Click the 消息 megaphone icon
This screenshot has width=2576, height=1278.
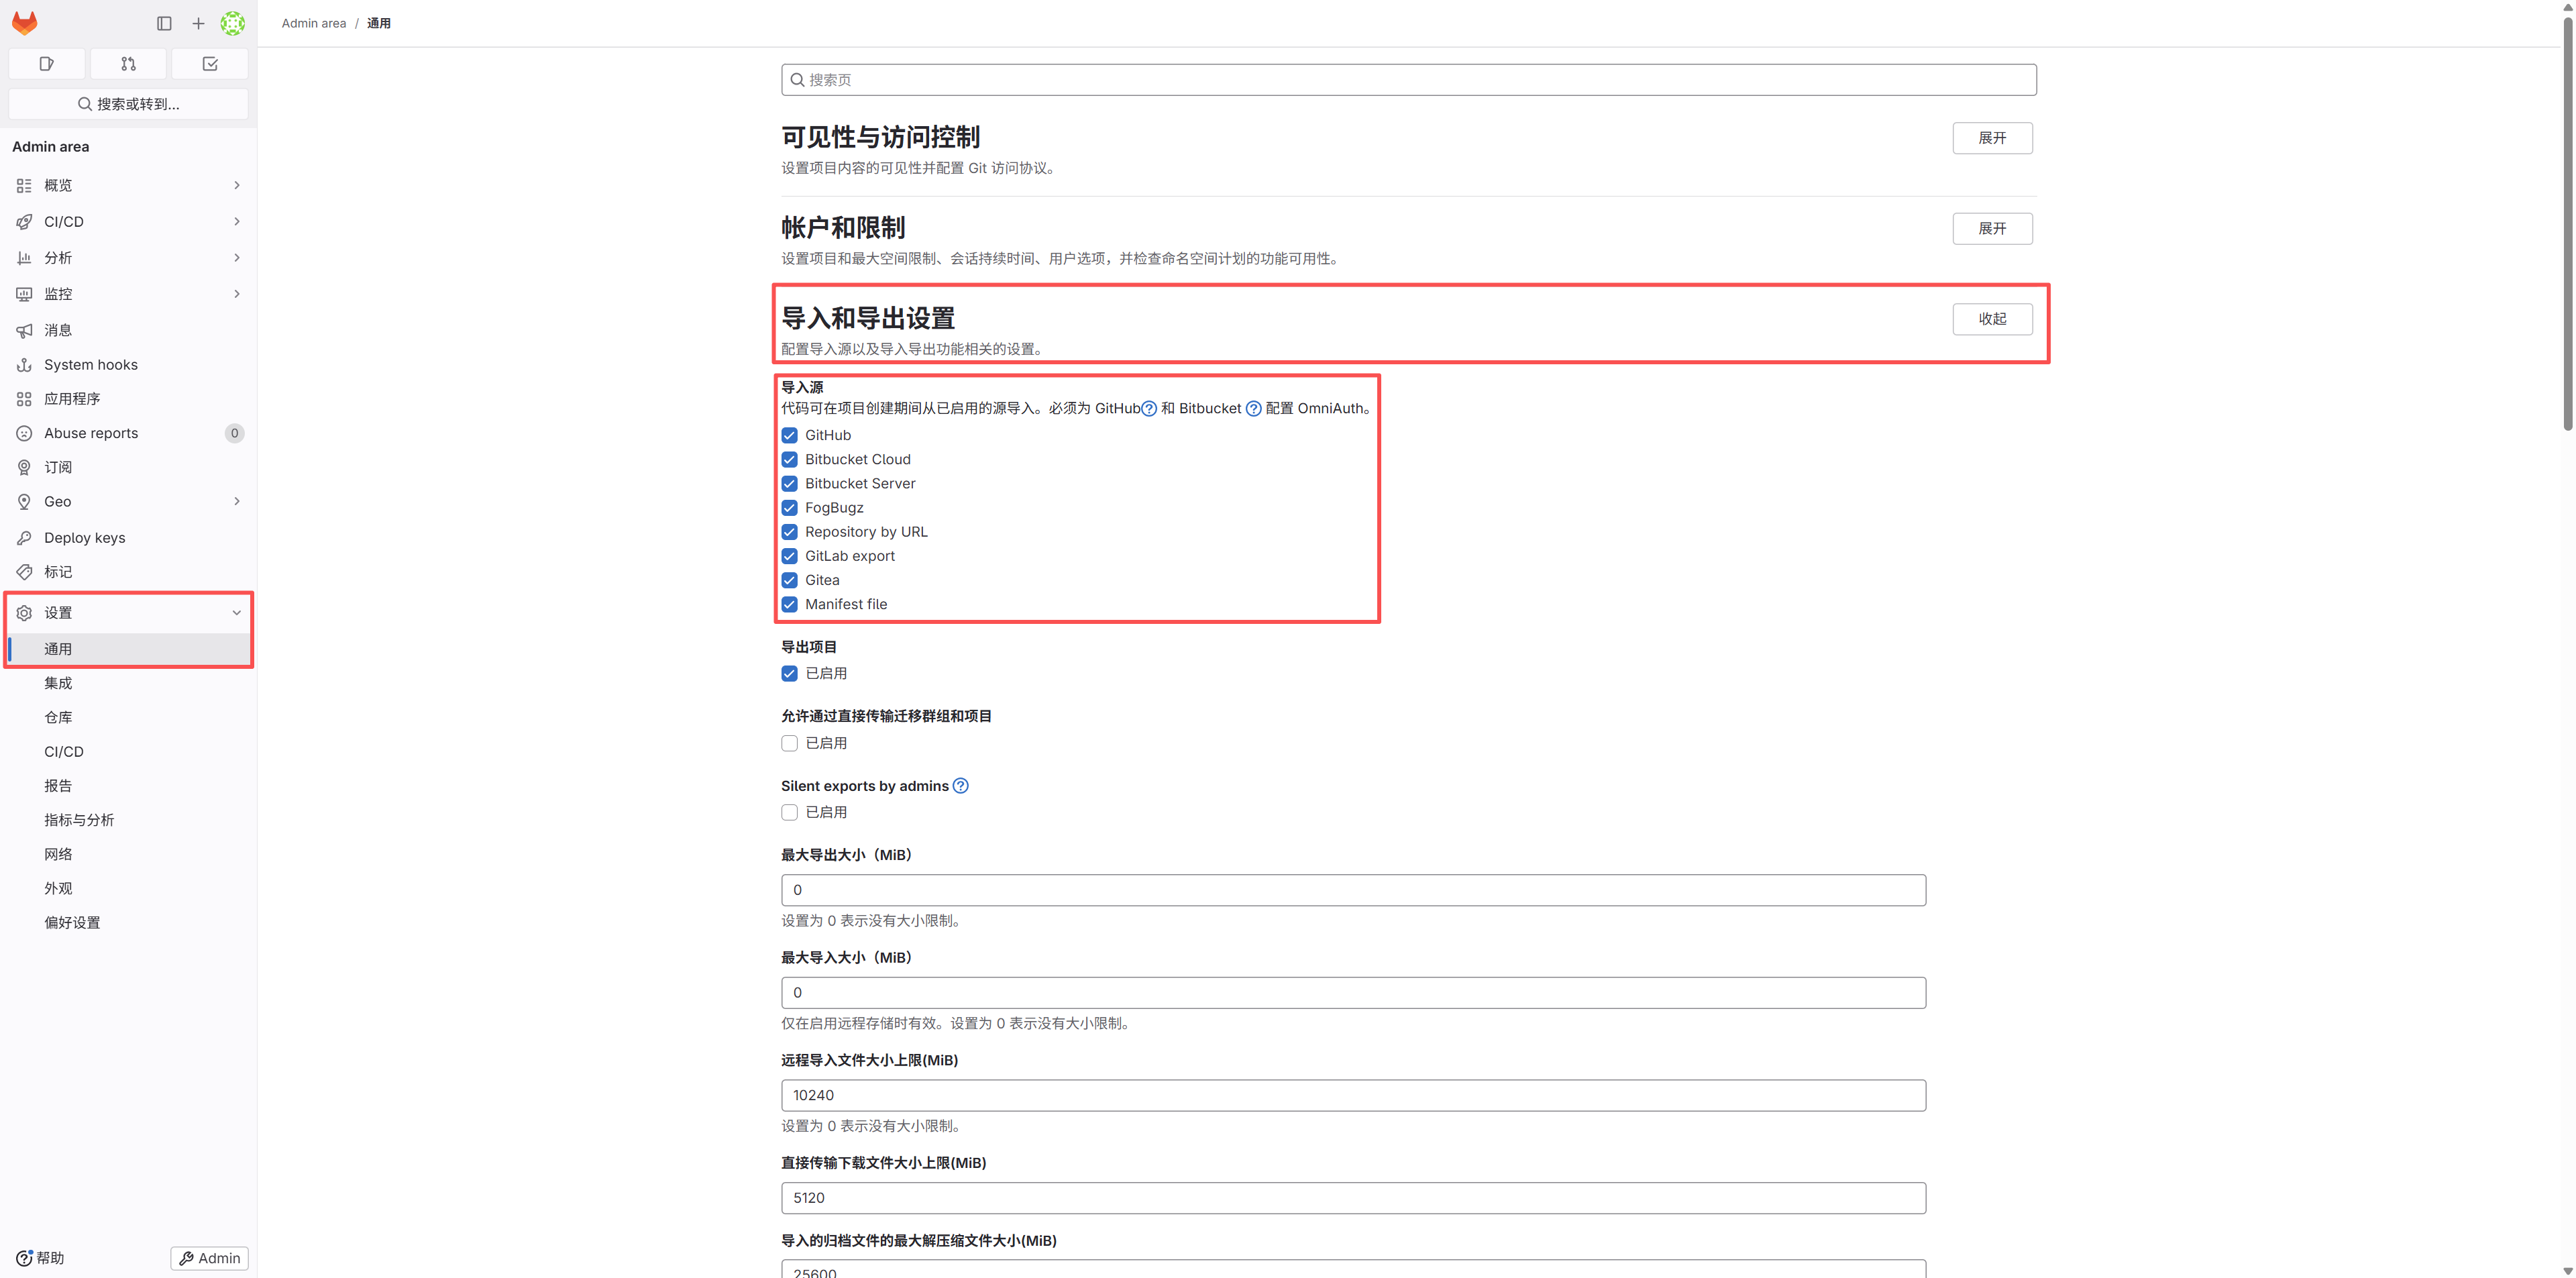(24, 330)
